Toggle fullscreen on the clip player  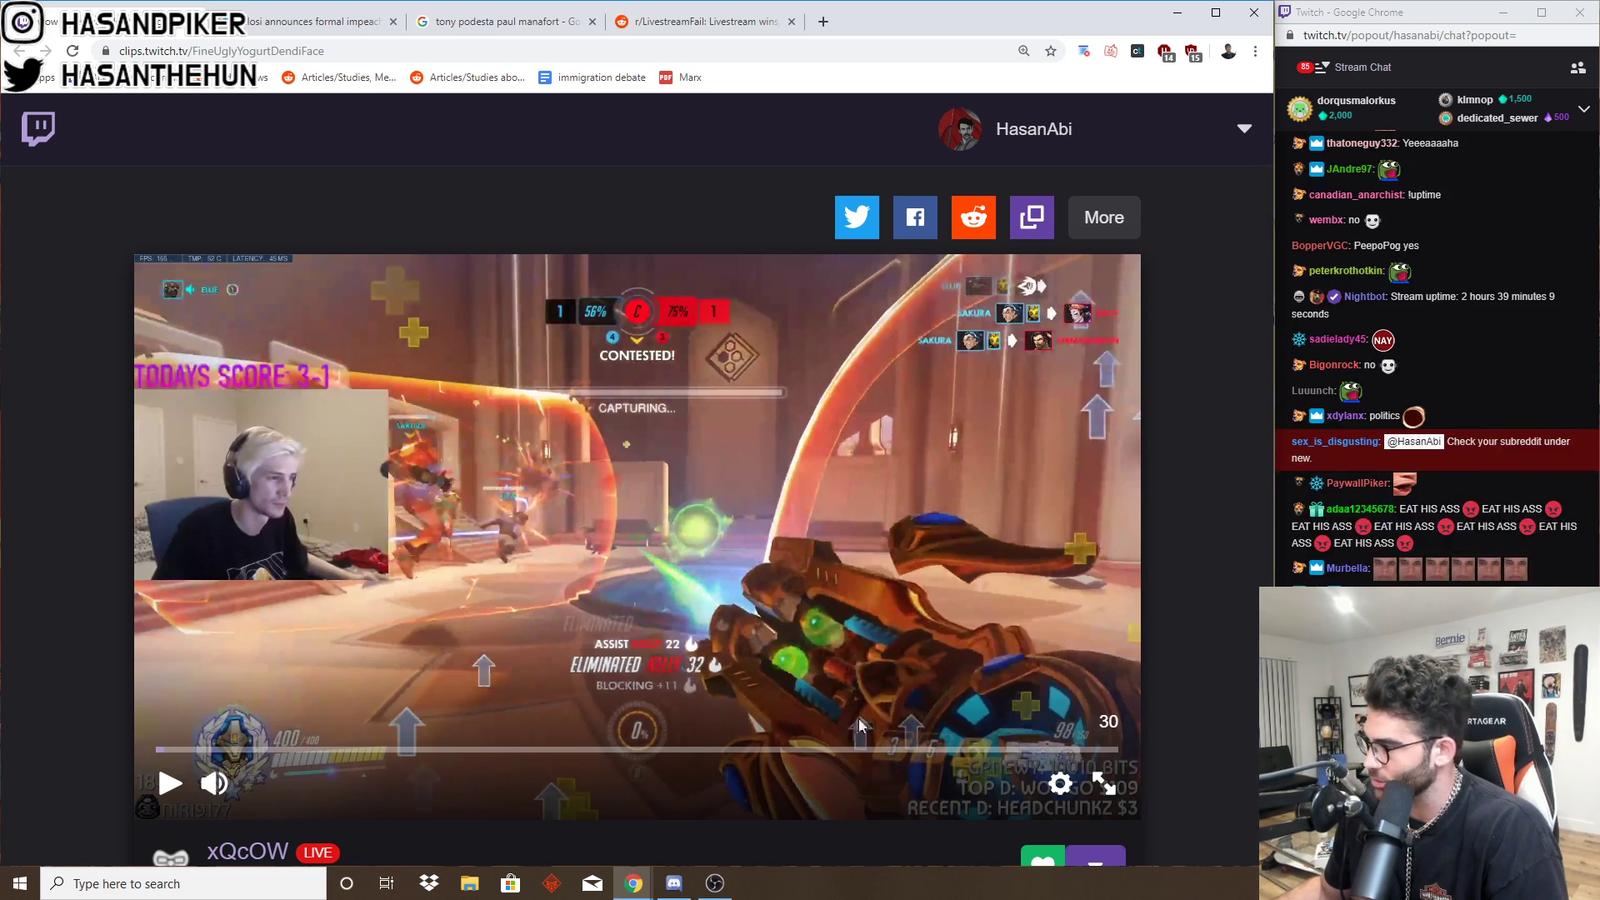pyautogui.click(x=1104, y=783)
